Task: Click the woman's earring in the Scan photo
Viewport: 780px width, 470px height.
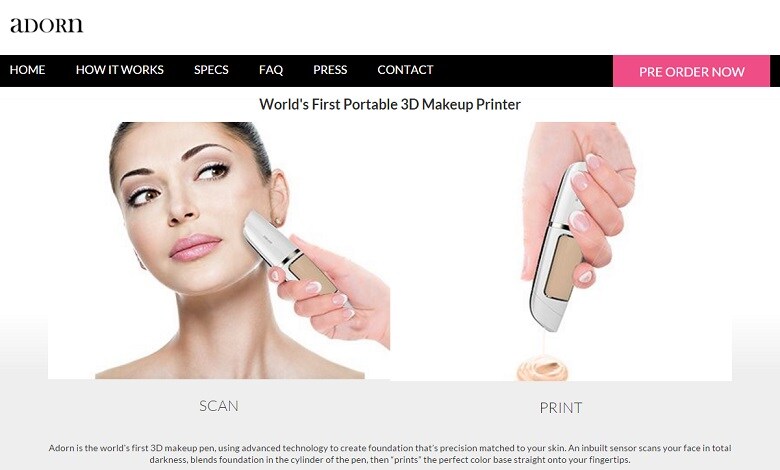Action: click(x=278, y=220)
